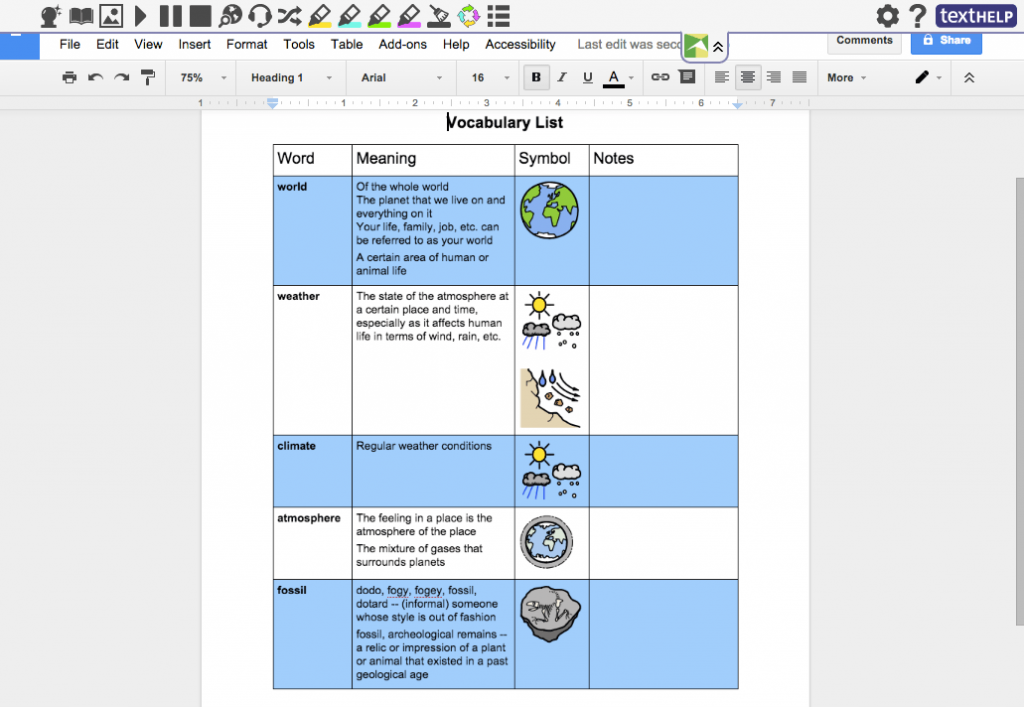Pause the text-to-speech reading

coord(170,16)
